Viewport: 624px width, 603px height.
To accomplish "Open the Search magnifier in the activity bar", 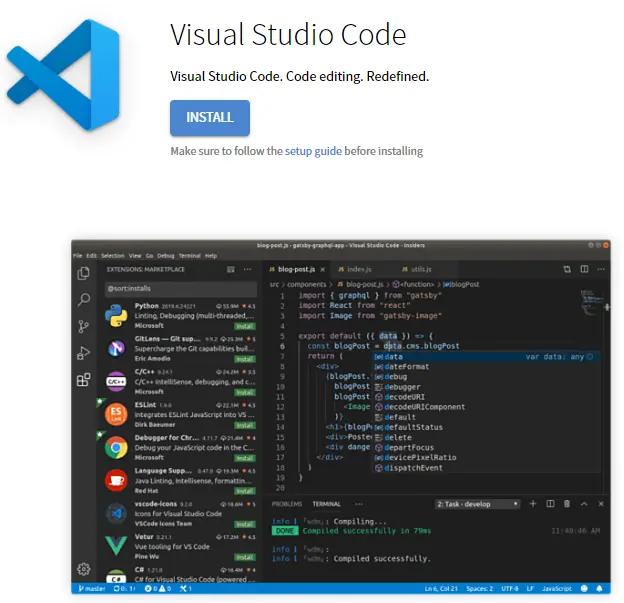I will 84,299.
